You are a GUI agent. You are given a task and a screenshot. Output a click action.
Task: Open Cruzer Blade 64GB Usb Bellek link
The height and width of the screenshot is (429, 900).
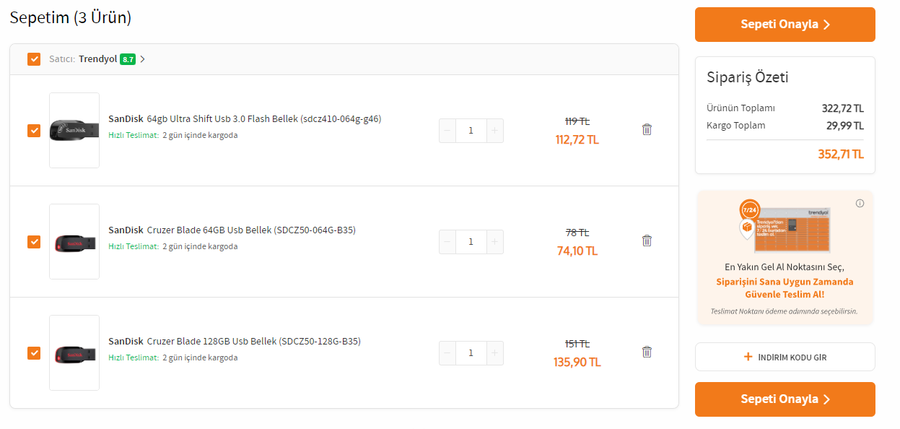coord(232,230)
